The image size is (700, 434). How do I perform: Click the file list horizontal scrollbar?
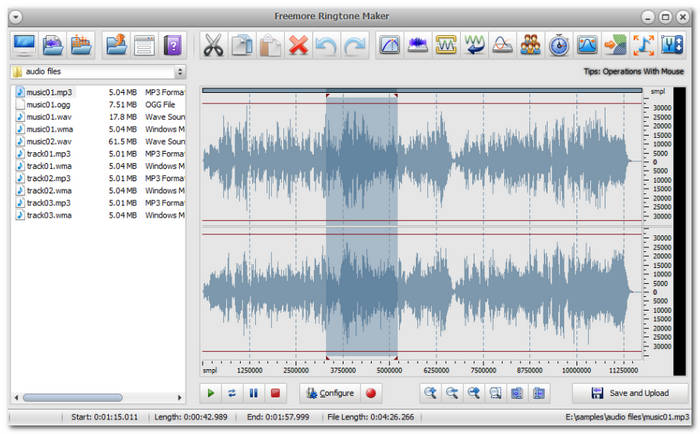[75, 397]
